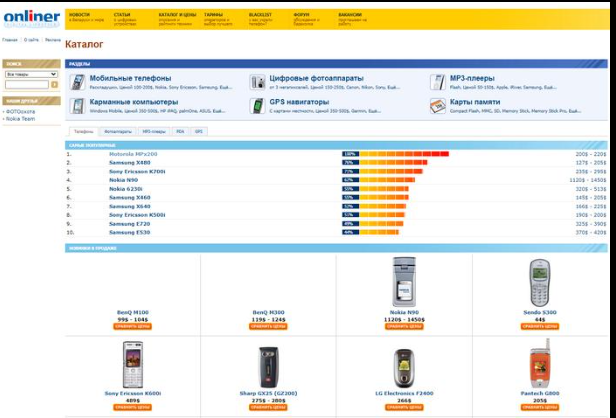The image size is (616, 418).
Task: Open the memory cards category icon
Action: coord(437,106)
